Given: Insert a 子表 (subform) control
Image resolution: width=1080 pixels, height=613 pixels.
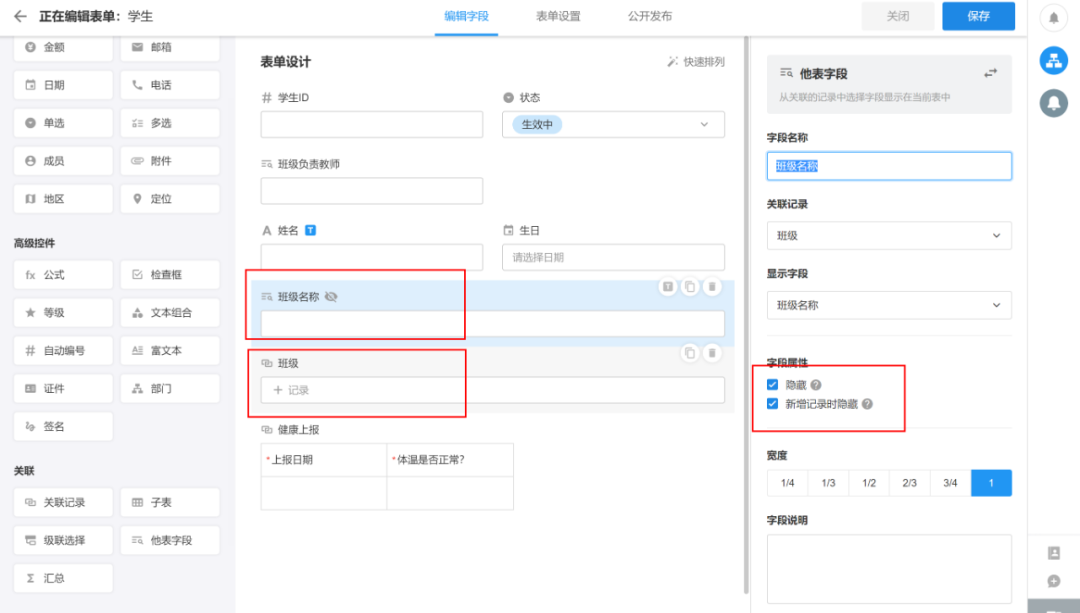Looking at the screenshot, I should [170, 502].
